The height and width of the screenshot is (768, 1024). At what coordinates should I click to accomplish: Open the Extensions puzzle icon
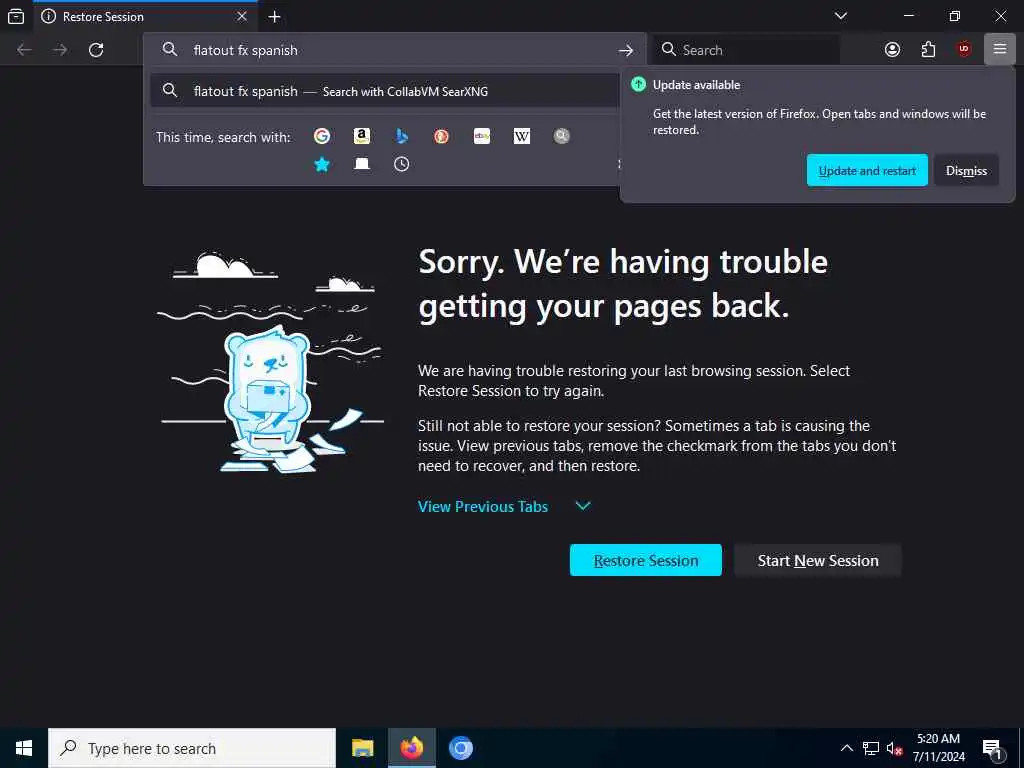928,50
